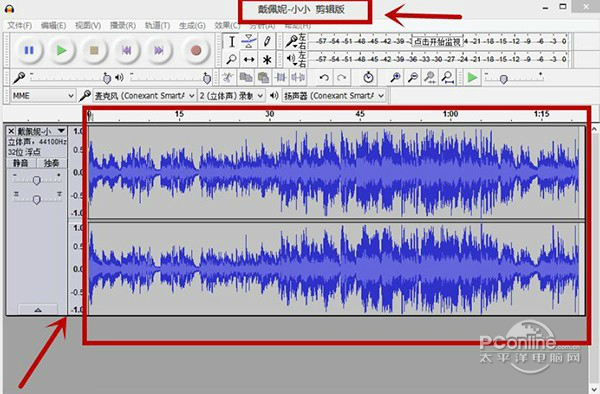
Task: Select the Selection (I-beam) tool
Action: pos(232,41)
